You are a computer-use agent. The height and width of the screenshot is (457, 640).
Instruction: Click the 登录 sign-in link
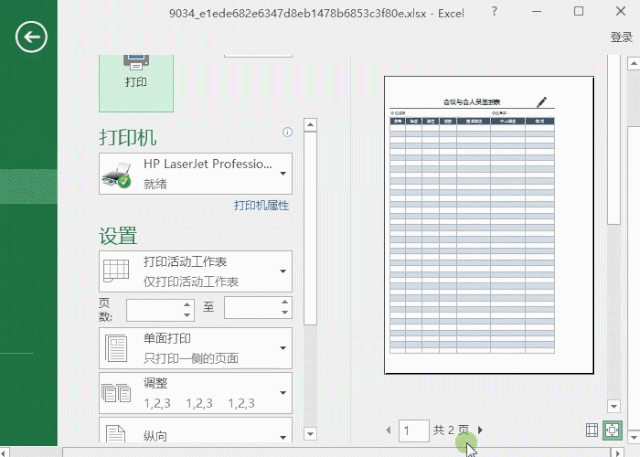pyautogui.click(x=621, y=37)
